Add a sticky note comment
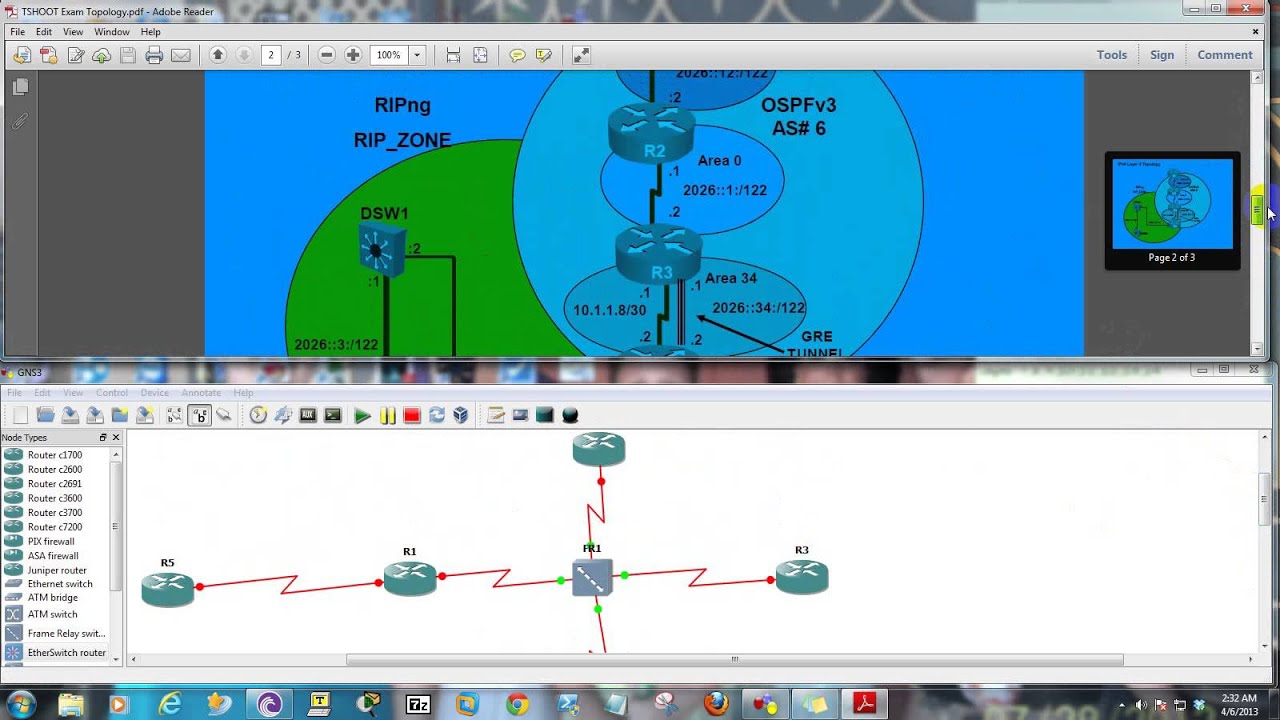Viewport: 1280px width, 720px height. (x=517, y=55)
